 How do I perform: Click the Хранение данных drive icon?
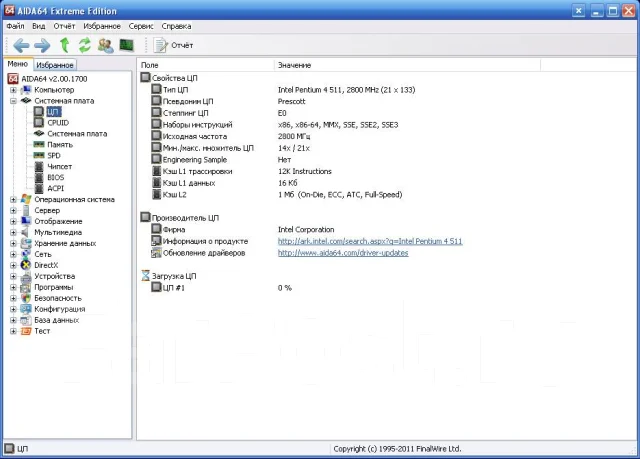pos(26,244)
